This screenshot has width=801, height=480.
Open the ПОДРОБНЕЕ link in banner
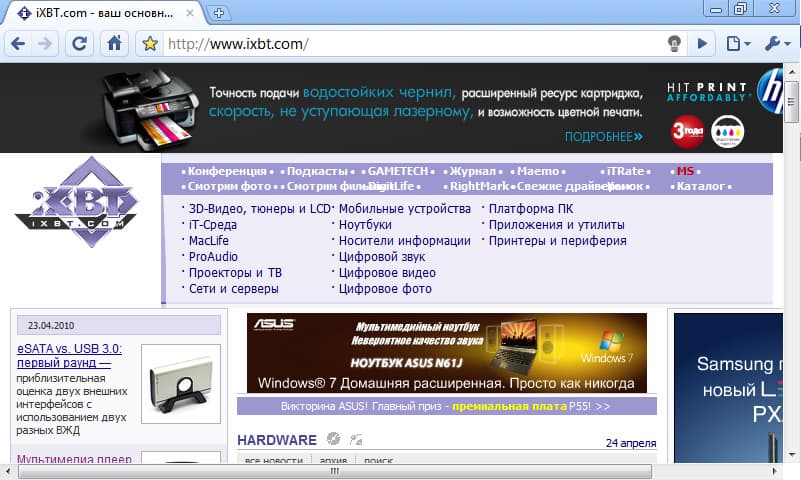pos(603,136)
